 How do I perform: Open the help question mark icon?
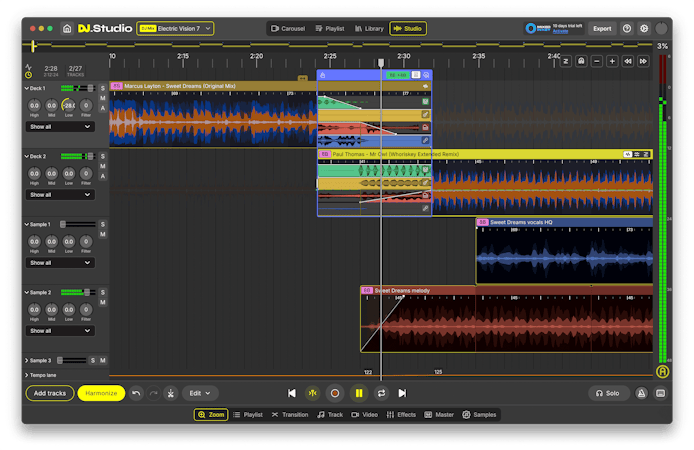(x=627, y=29)
